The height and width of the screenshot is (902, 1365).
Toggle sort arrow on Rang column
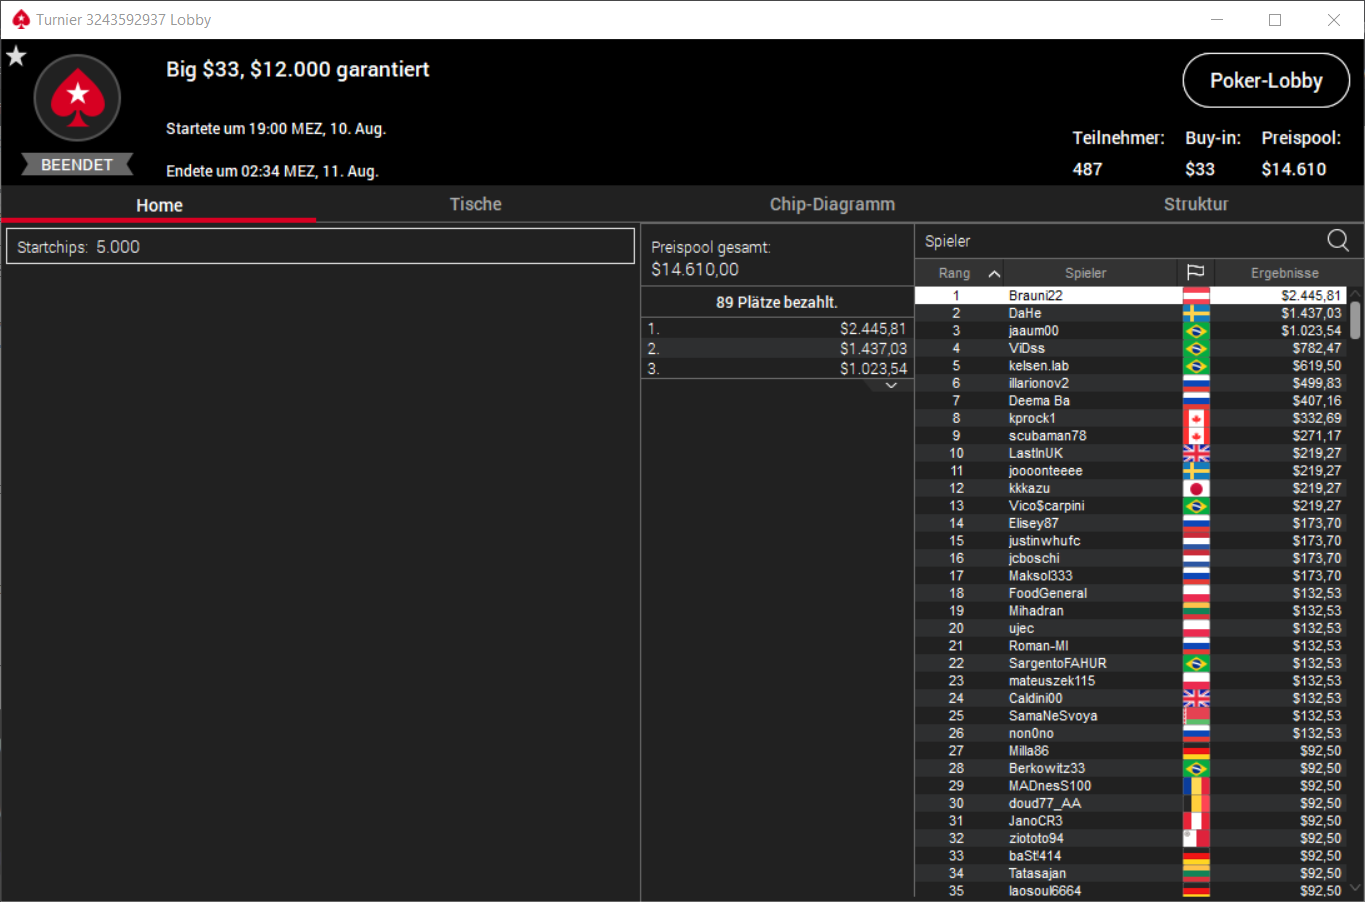point(994,273)
